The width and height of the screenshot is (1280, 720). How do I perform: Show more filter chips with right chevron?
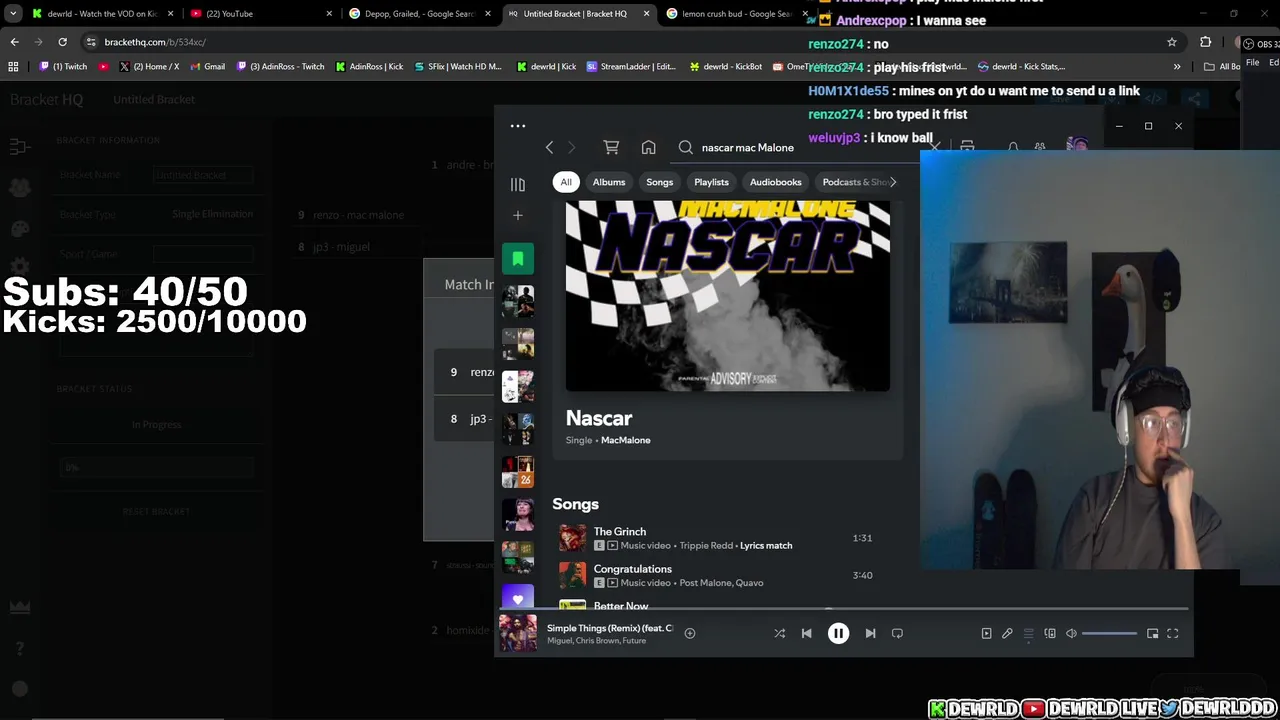892,182
